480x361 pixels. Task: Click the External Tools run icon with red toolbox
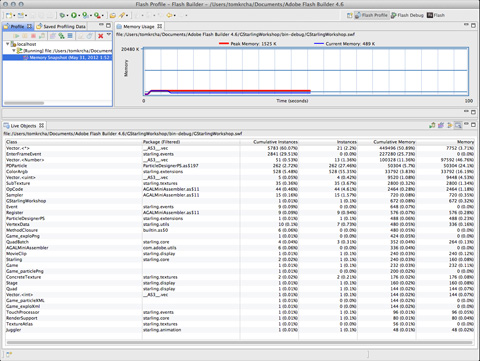click(97, 15)
